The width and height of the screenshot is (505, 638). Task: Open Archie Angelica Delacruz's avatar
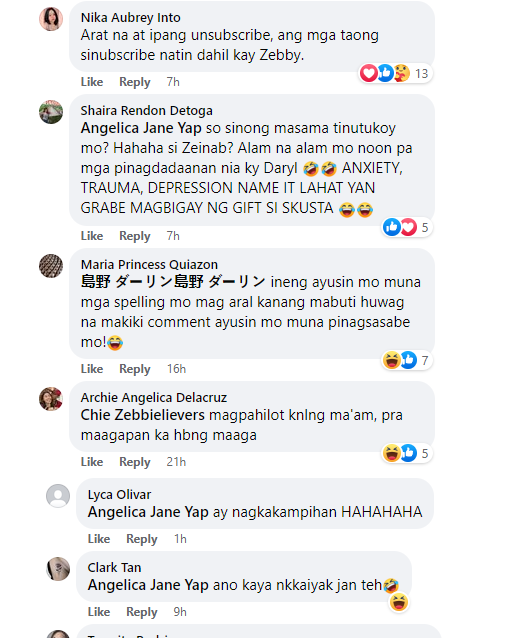point(51,399)
